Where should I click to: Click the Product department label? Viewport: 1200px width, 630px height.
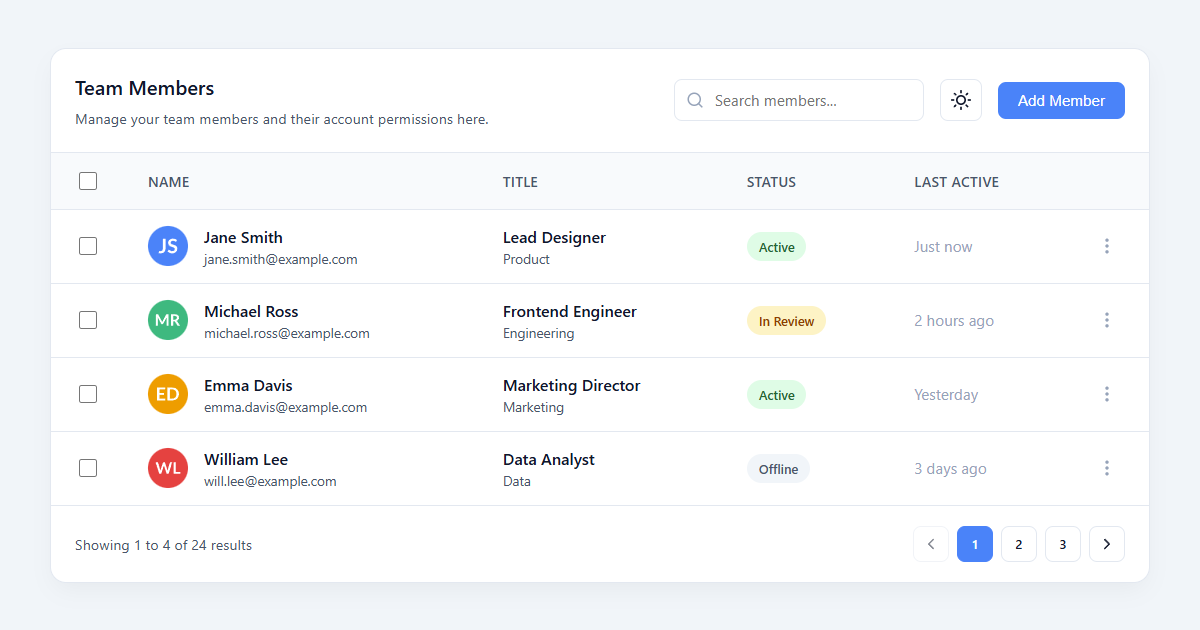[526, 259]
